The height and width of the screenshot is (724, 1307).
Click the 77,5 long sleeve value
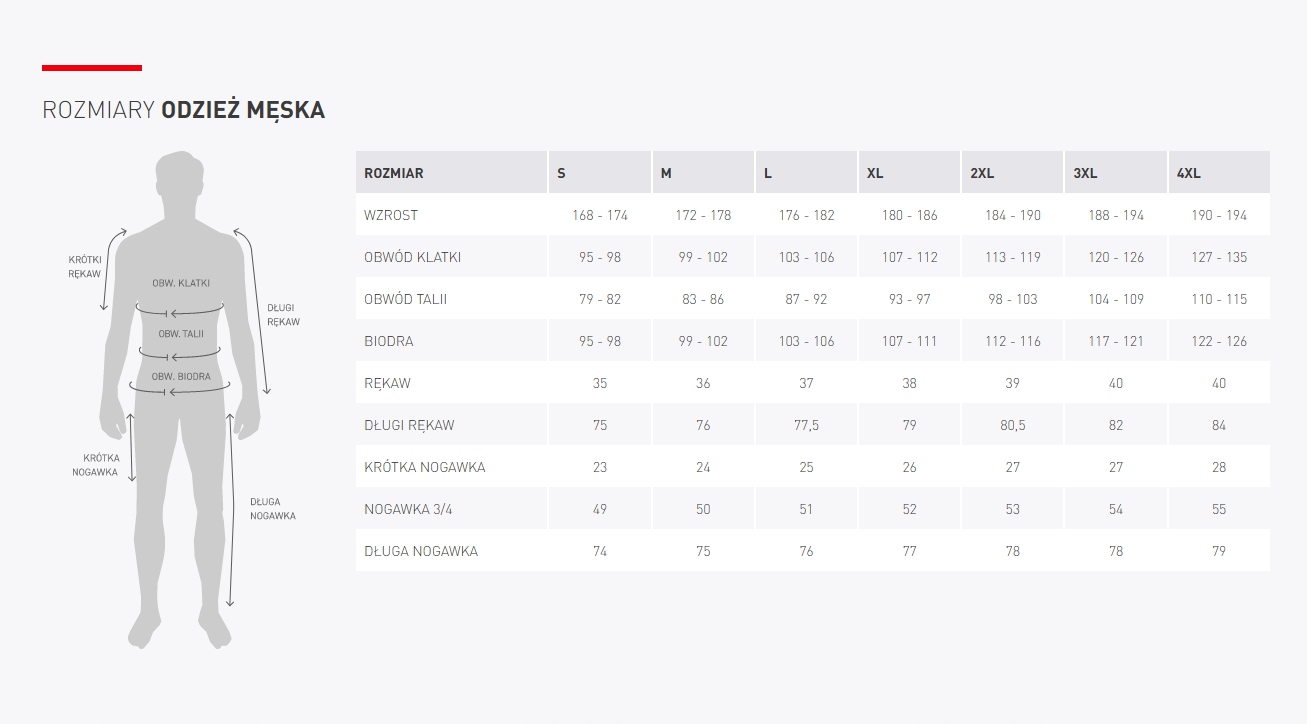click(806, 425)
